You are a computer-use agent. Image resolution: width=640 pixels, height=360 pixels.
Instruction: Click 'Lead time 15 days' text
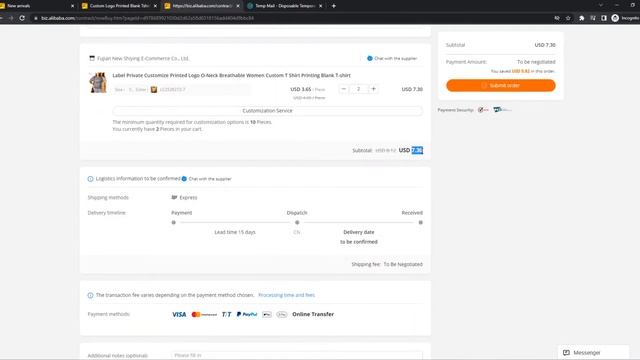[235, 232]
